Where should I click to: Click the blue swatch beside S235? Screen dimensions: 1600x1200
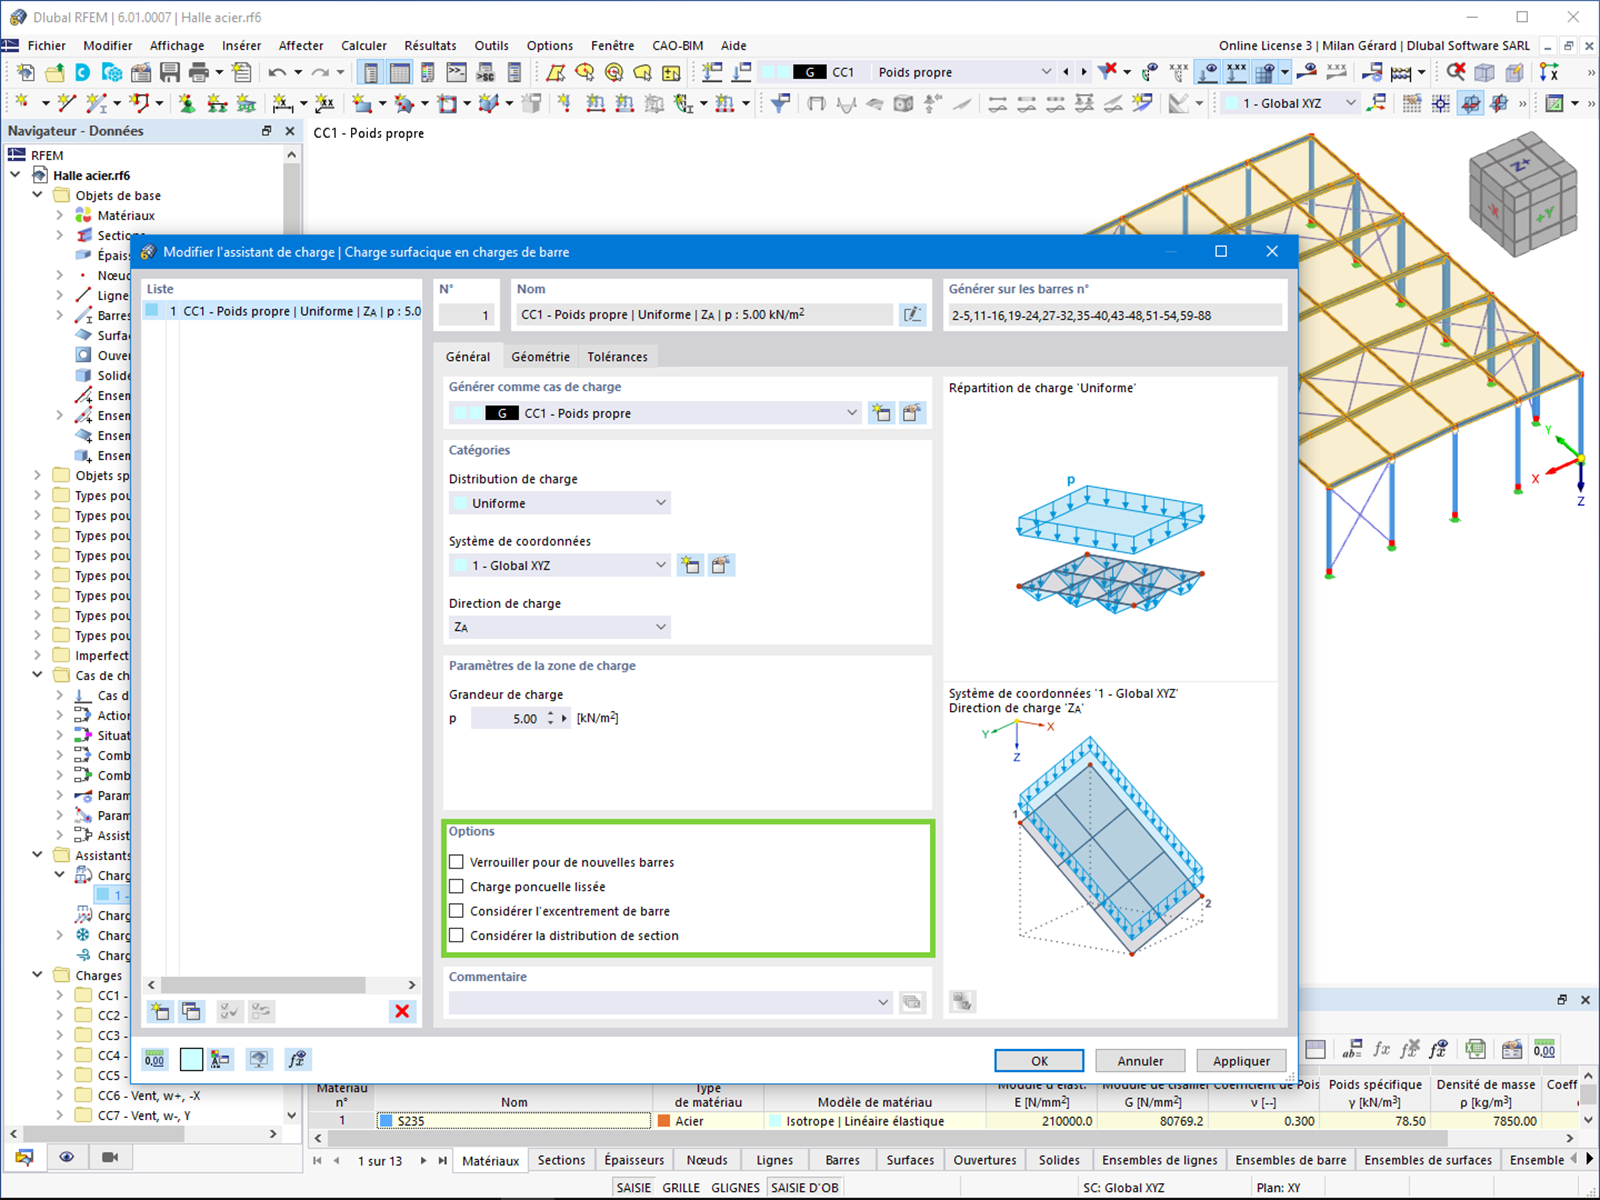[385, 1121]
